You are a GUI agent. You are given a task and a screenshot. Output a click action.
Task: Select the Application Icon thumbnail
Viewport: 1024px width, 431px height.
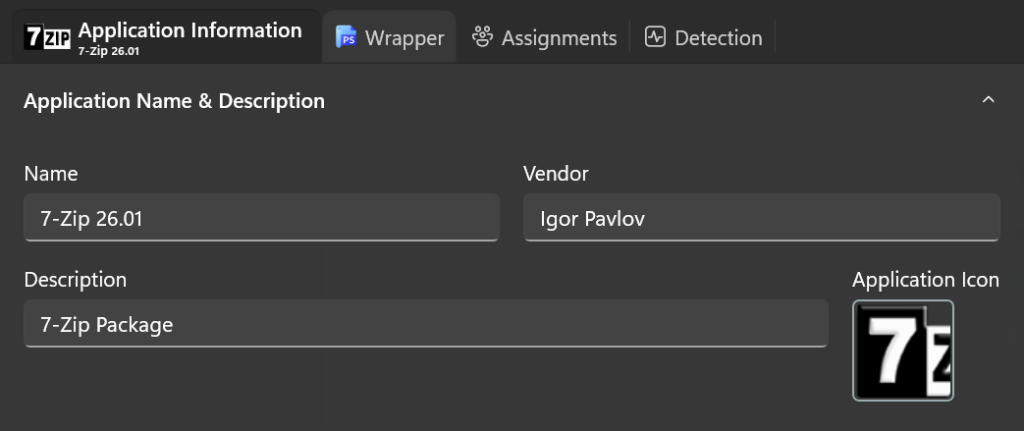903,351
